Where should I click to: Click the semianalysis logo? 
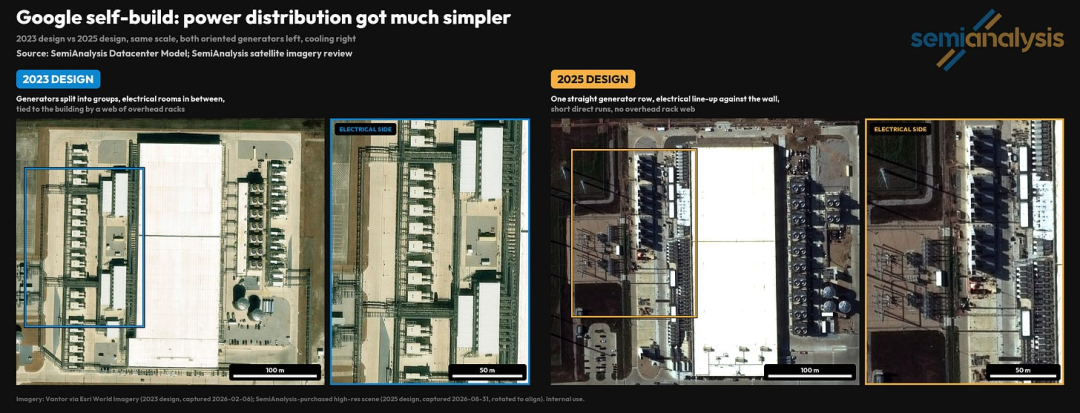pos(987,39)
